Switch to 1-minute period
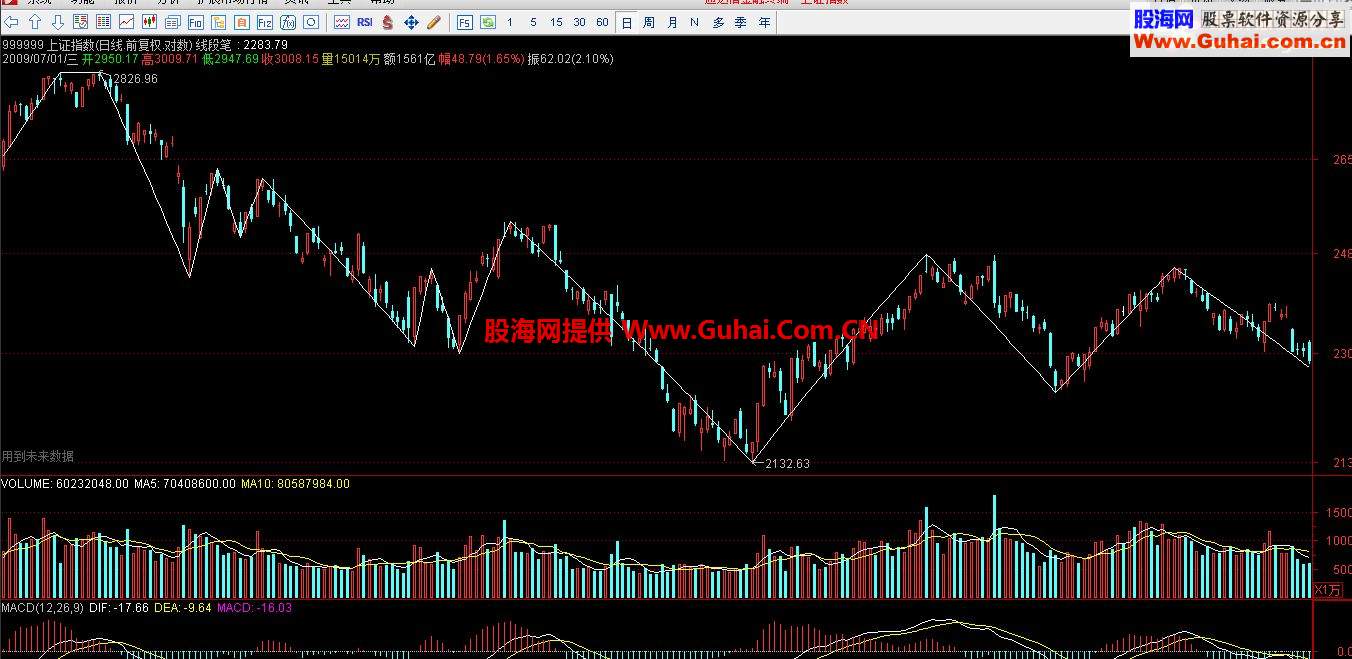The width and height of the screenshot is (1352, 659). pos(510,22)
